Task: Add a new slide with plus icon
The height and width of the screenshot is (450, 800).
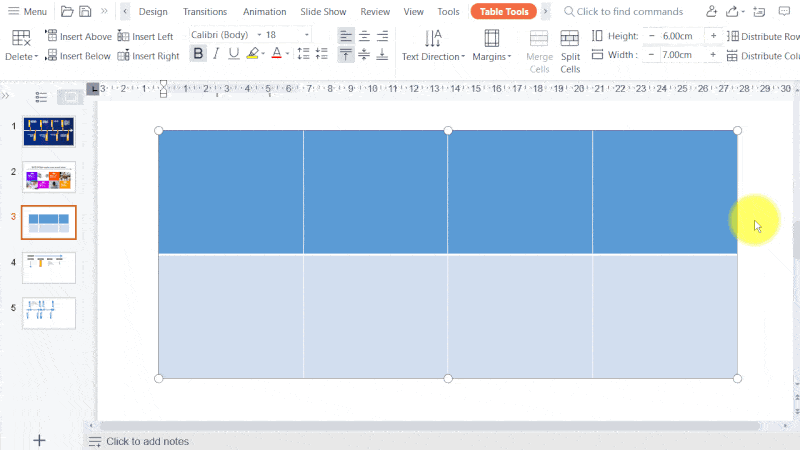Action: point(39,440)
